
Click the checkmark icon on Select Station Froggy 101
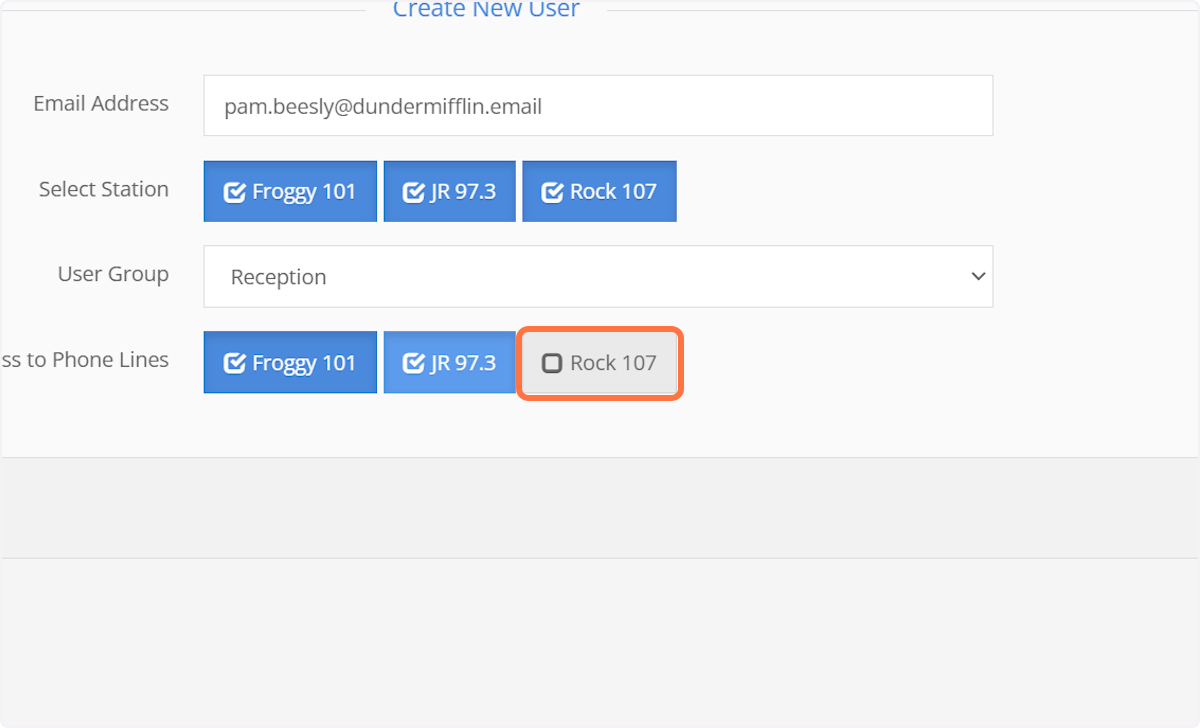[x=234, y=192]
